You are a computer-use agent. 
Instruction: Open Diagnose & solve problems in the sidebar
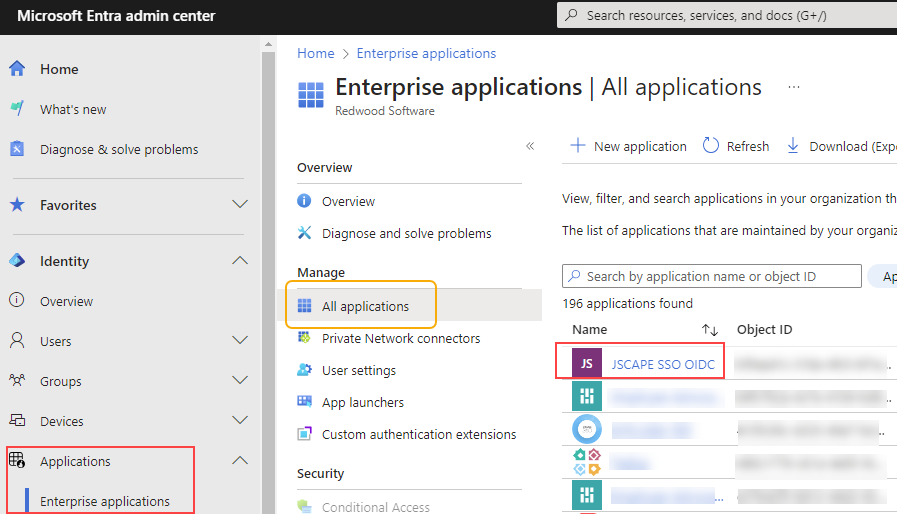119,149
